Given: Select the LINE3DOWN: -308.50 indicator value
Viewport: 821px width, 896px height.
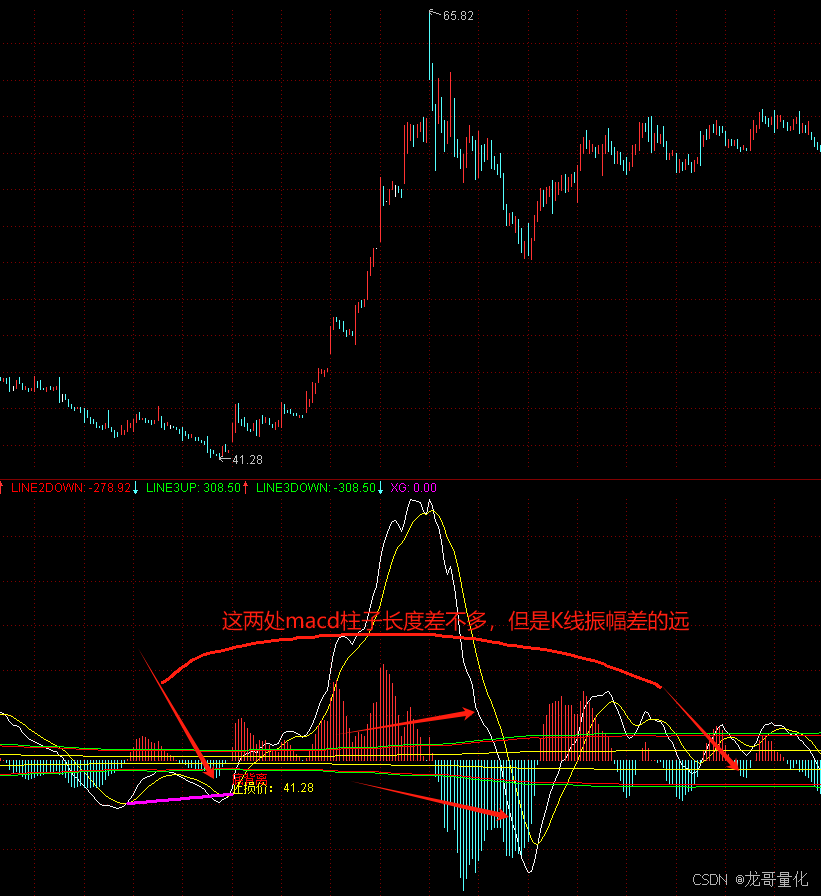Looking at the screenshot, I should click(x=315, y=488).
